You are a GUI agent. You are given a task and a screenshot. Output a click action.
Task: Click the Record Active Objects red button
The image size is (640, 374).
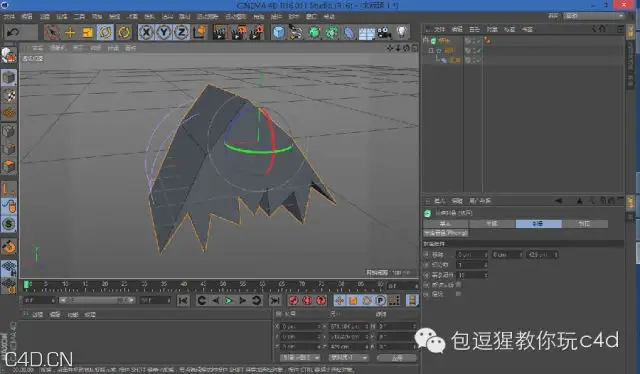pyautogui.click(x=293, y=301)
